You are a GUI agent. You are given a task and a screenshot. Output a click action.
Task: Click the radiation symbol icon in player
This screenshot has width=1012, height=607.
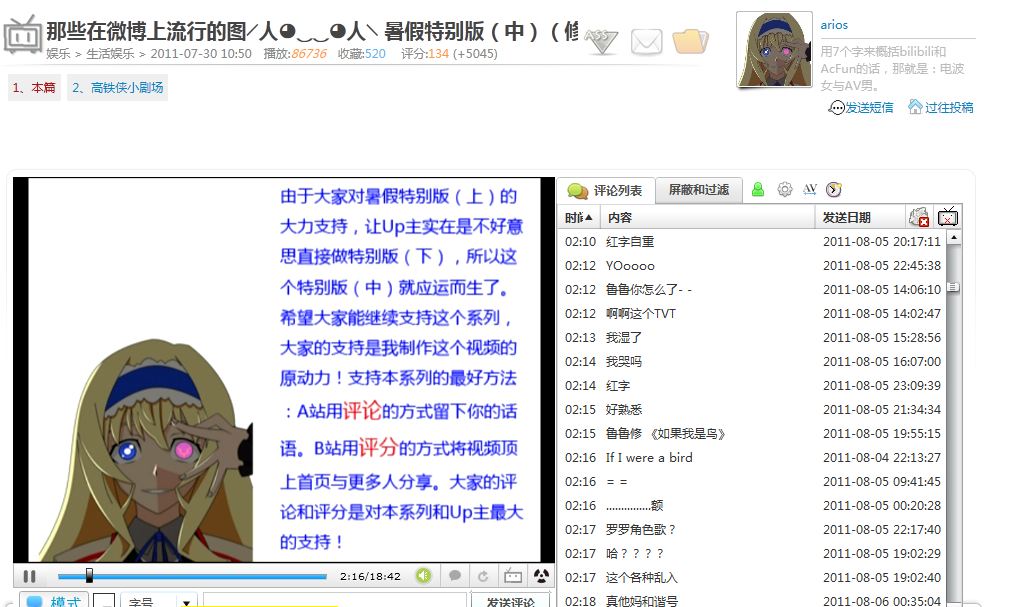coord(541,575)
